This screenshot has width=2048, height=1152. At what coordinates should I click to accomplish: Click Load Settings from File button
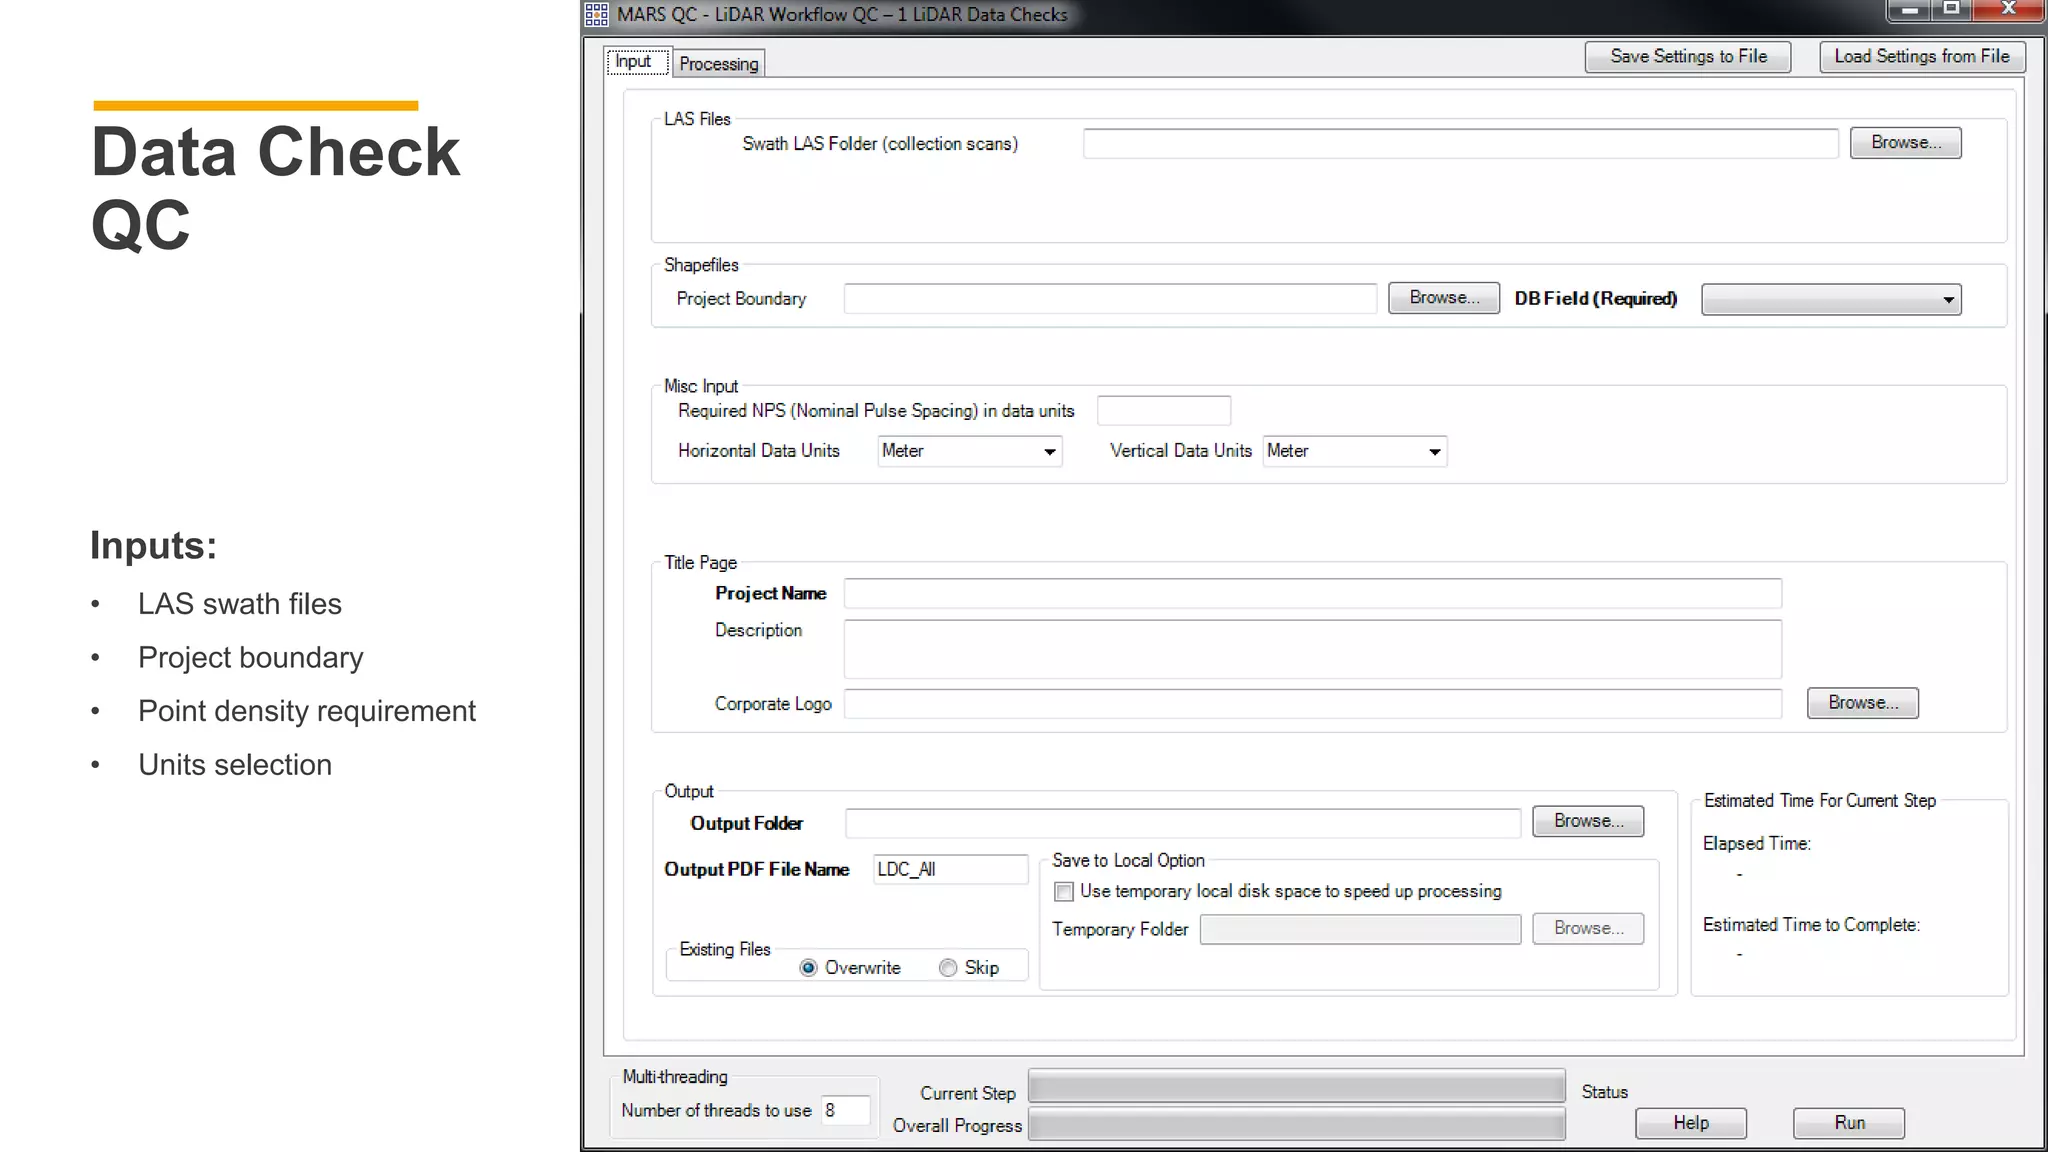coord(1921,57)
